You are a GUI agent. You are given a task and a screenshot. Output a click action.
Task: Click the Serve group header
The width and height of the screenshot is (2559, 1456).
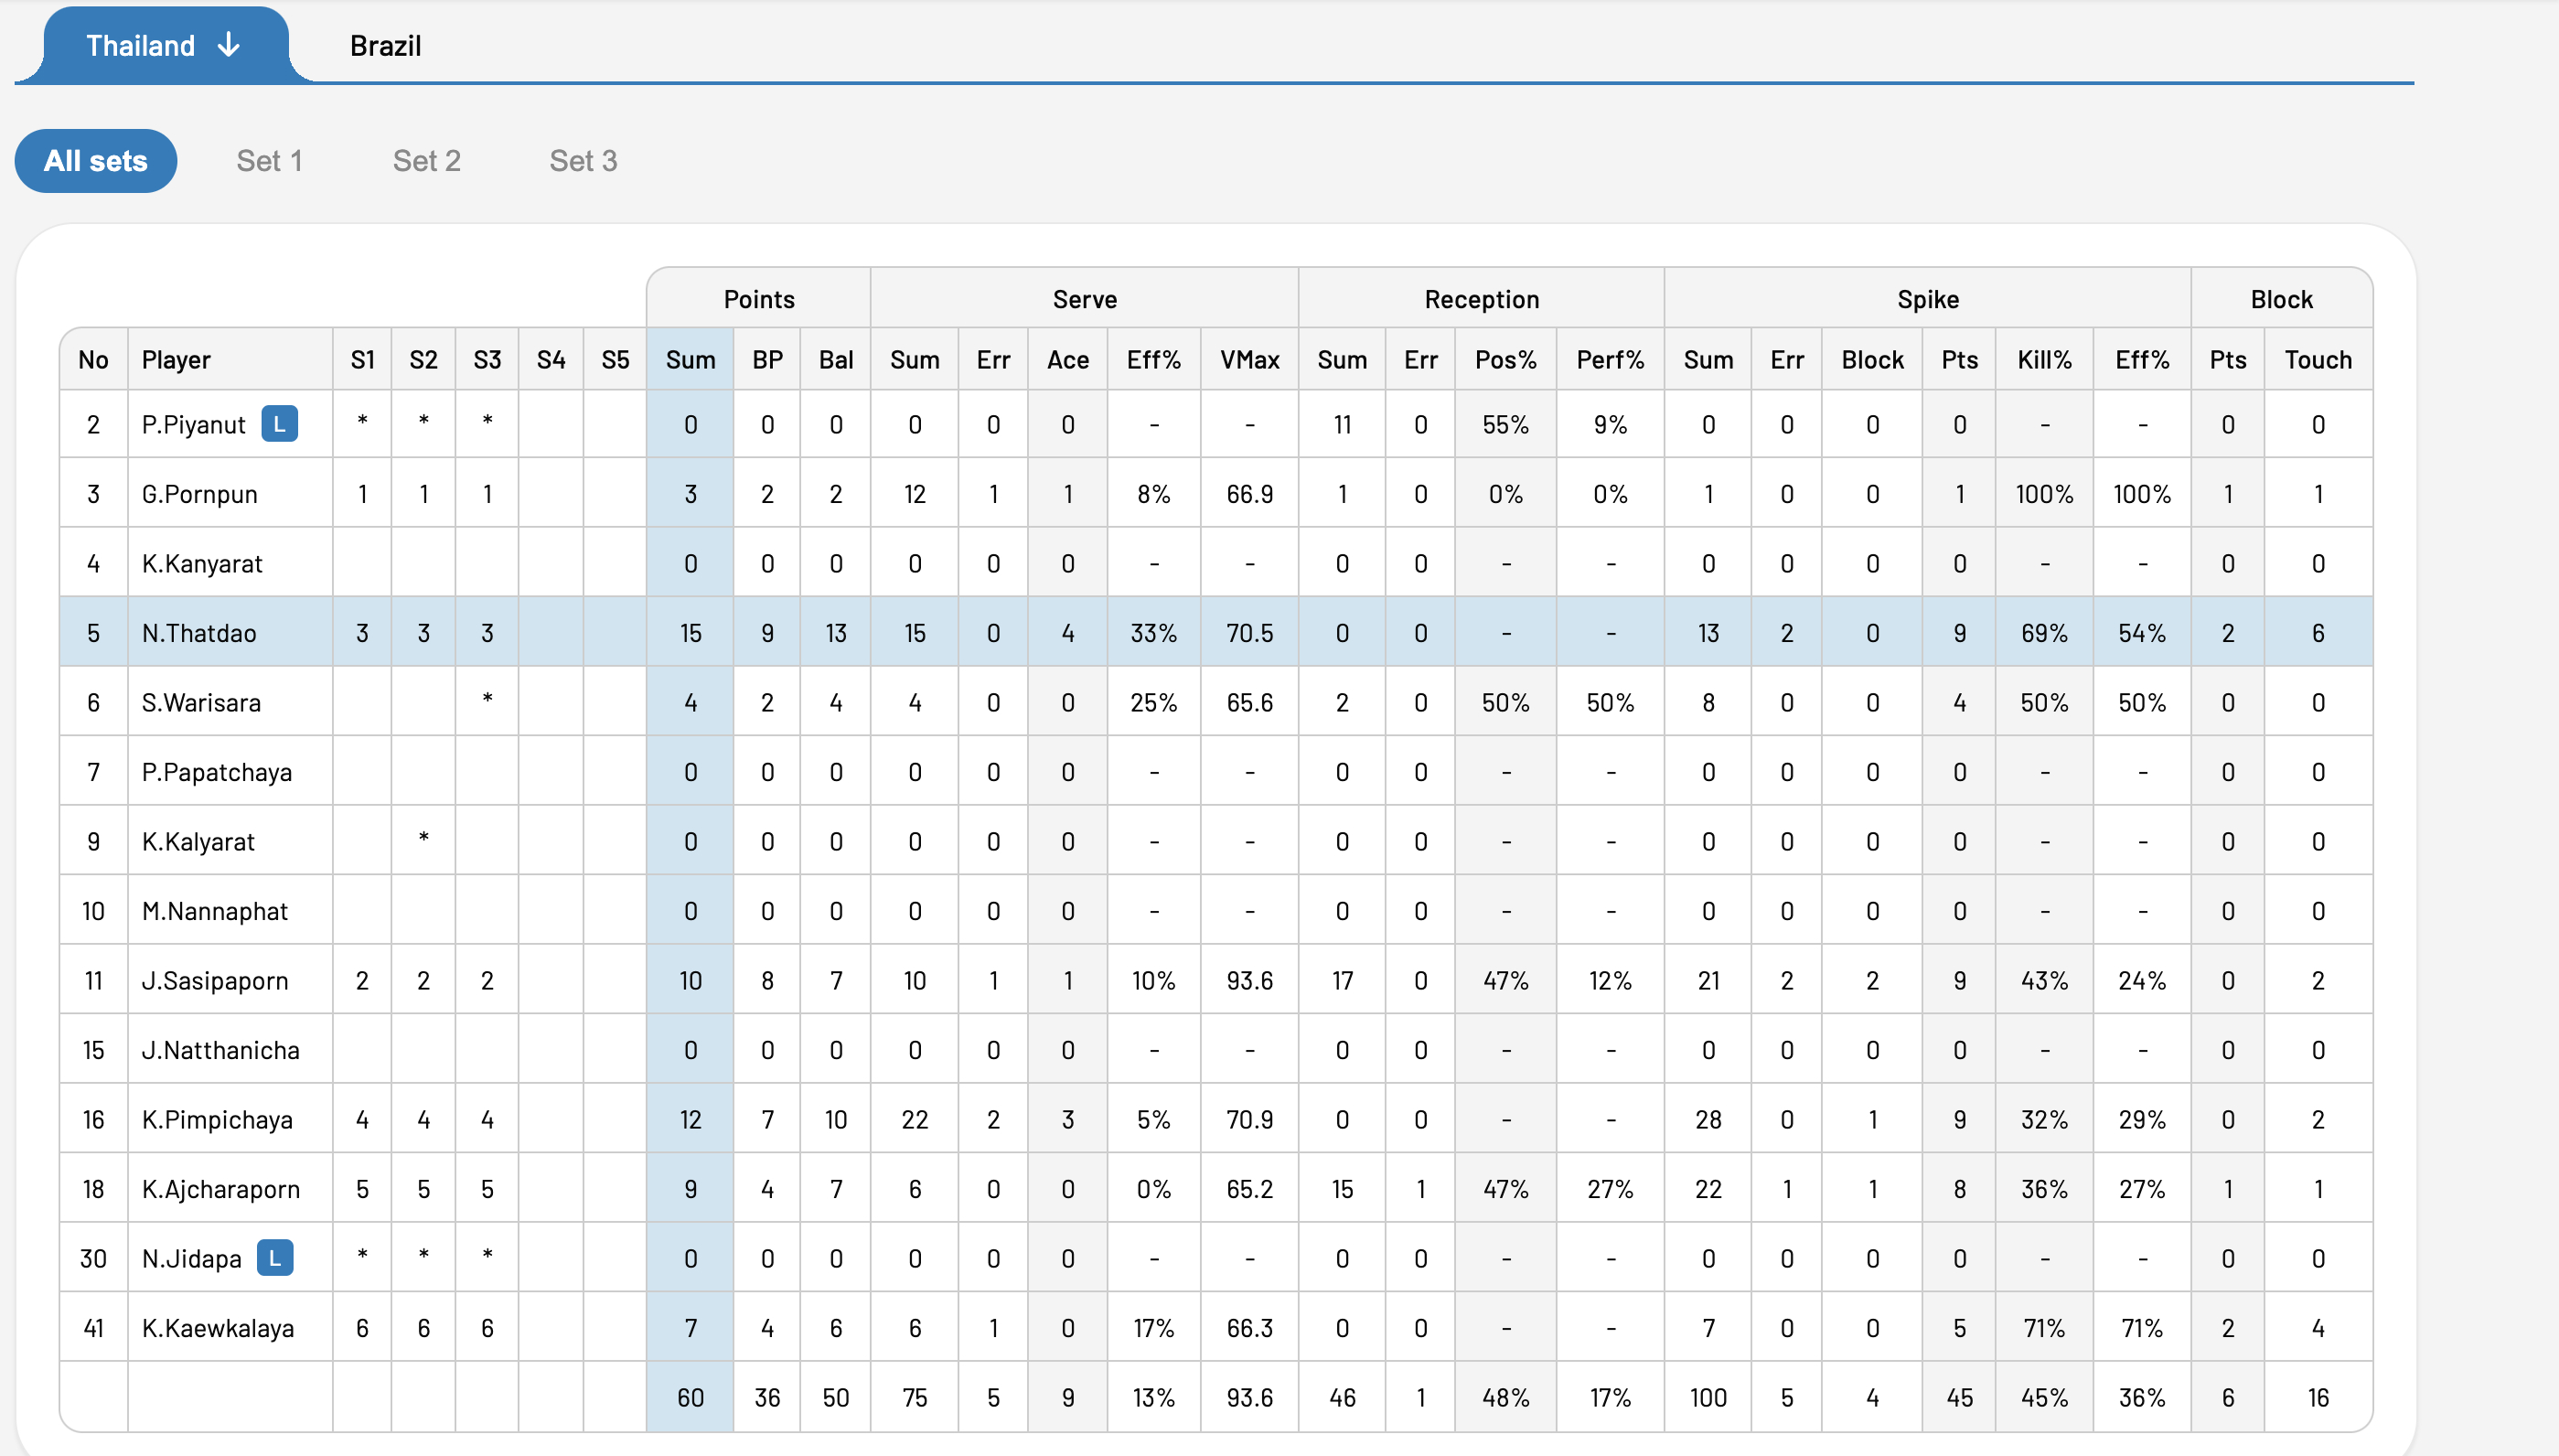pos(1084,299)
